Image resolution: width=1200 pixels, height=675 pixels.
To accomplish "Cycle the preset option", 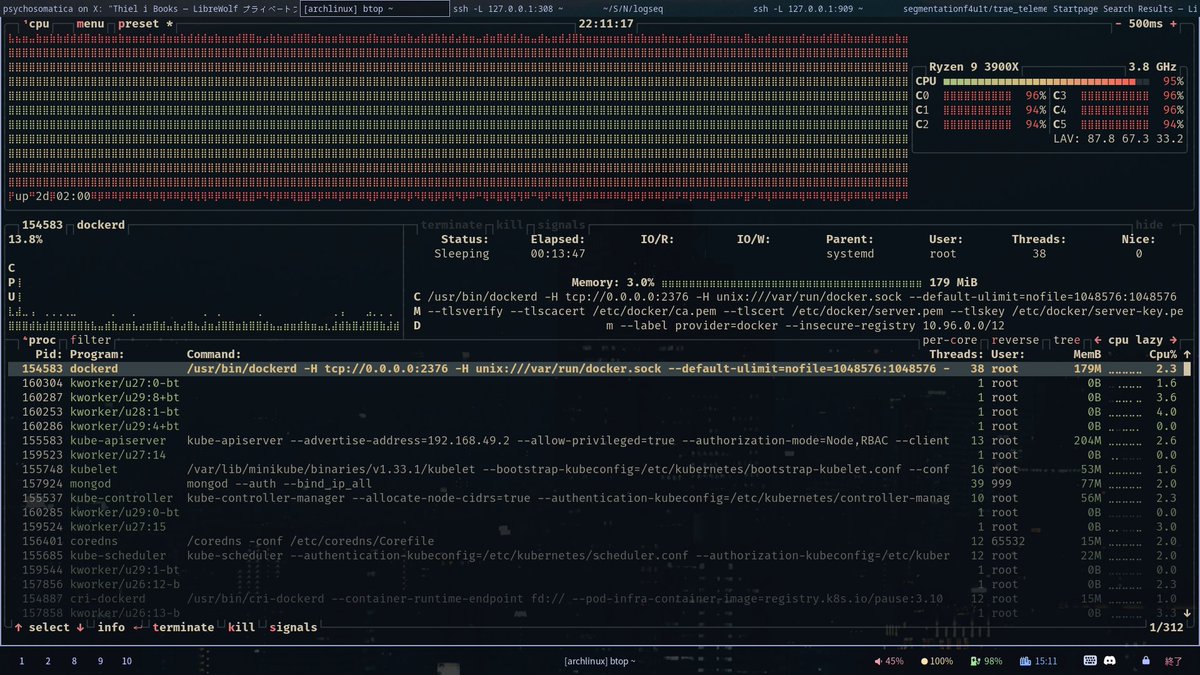I will point(145,23).
